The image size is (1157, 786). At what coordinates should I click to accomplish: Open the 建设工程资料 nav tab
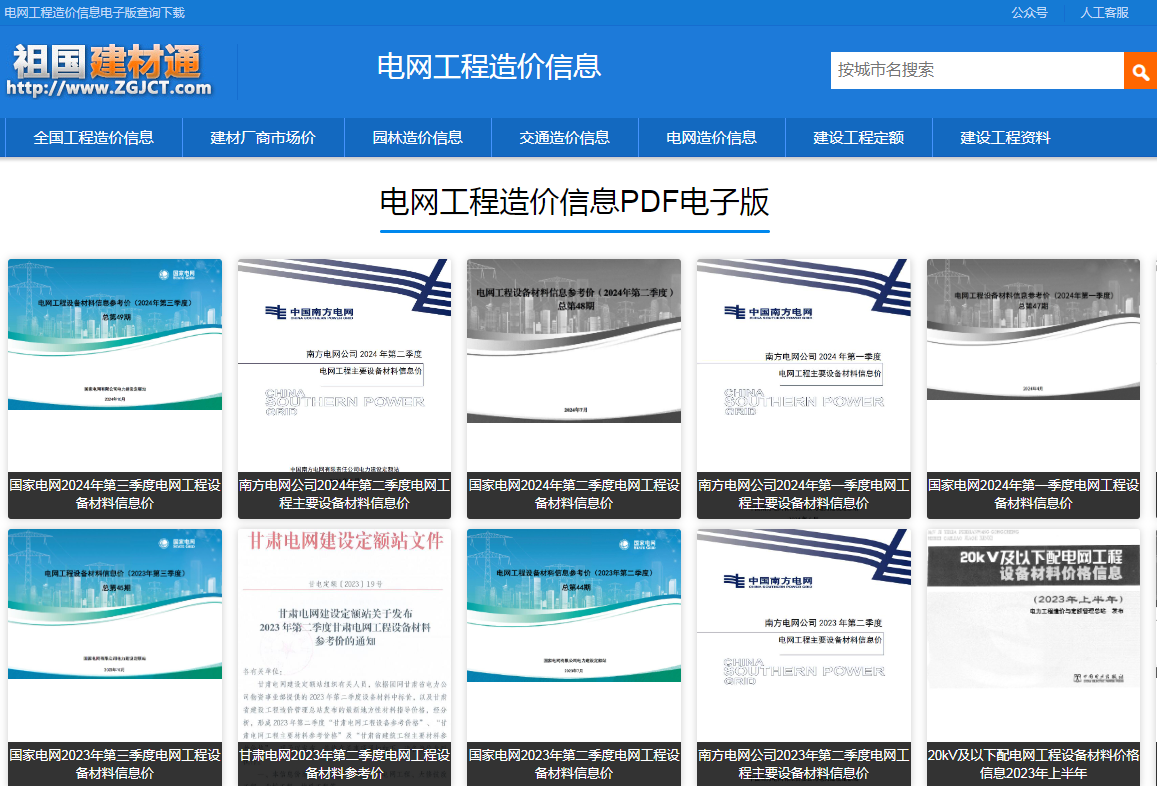click(x=1005, y=137)
